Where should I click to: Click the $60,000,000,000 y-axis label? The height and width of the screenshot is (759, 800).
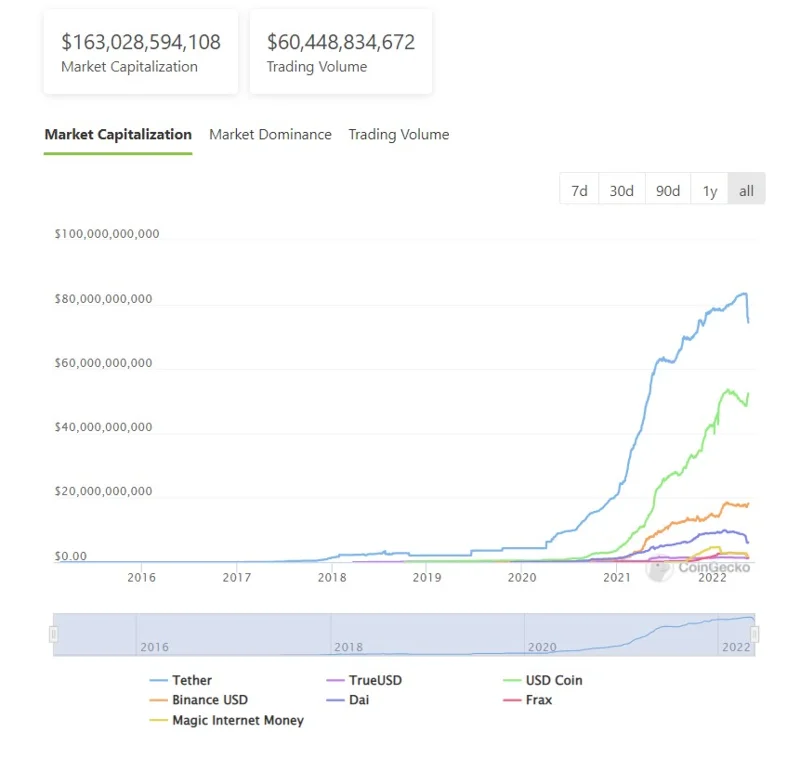coord(104,363)
